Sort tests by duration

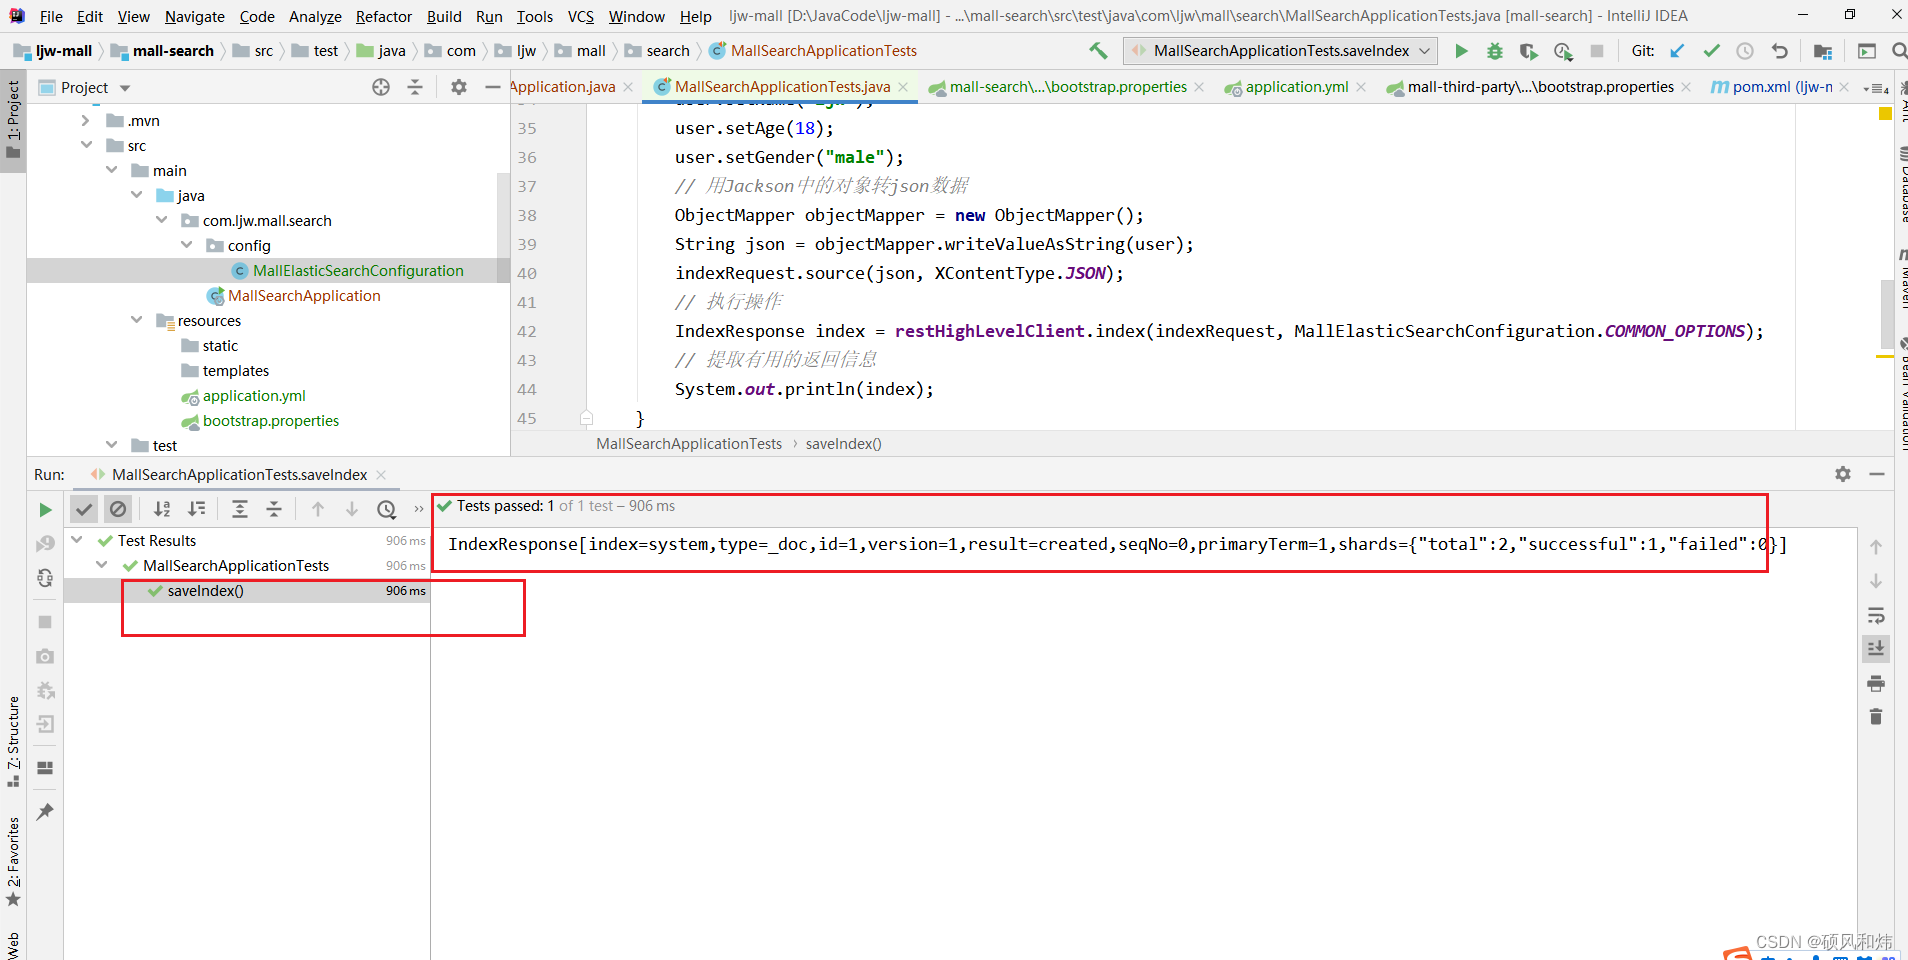pos(197,509)
